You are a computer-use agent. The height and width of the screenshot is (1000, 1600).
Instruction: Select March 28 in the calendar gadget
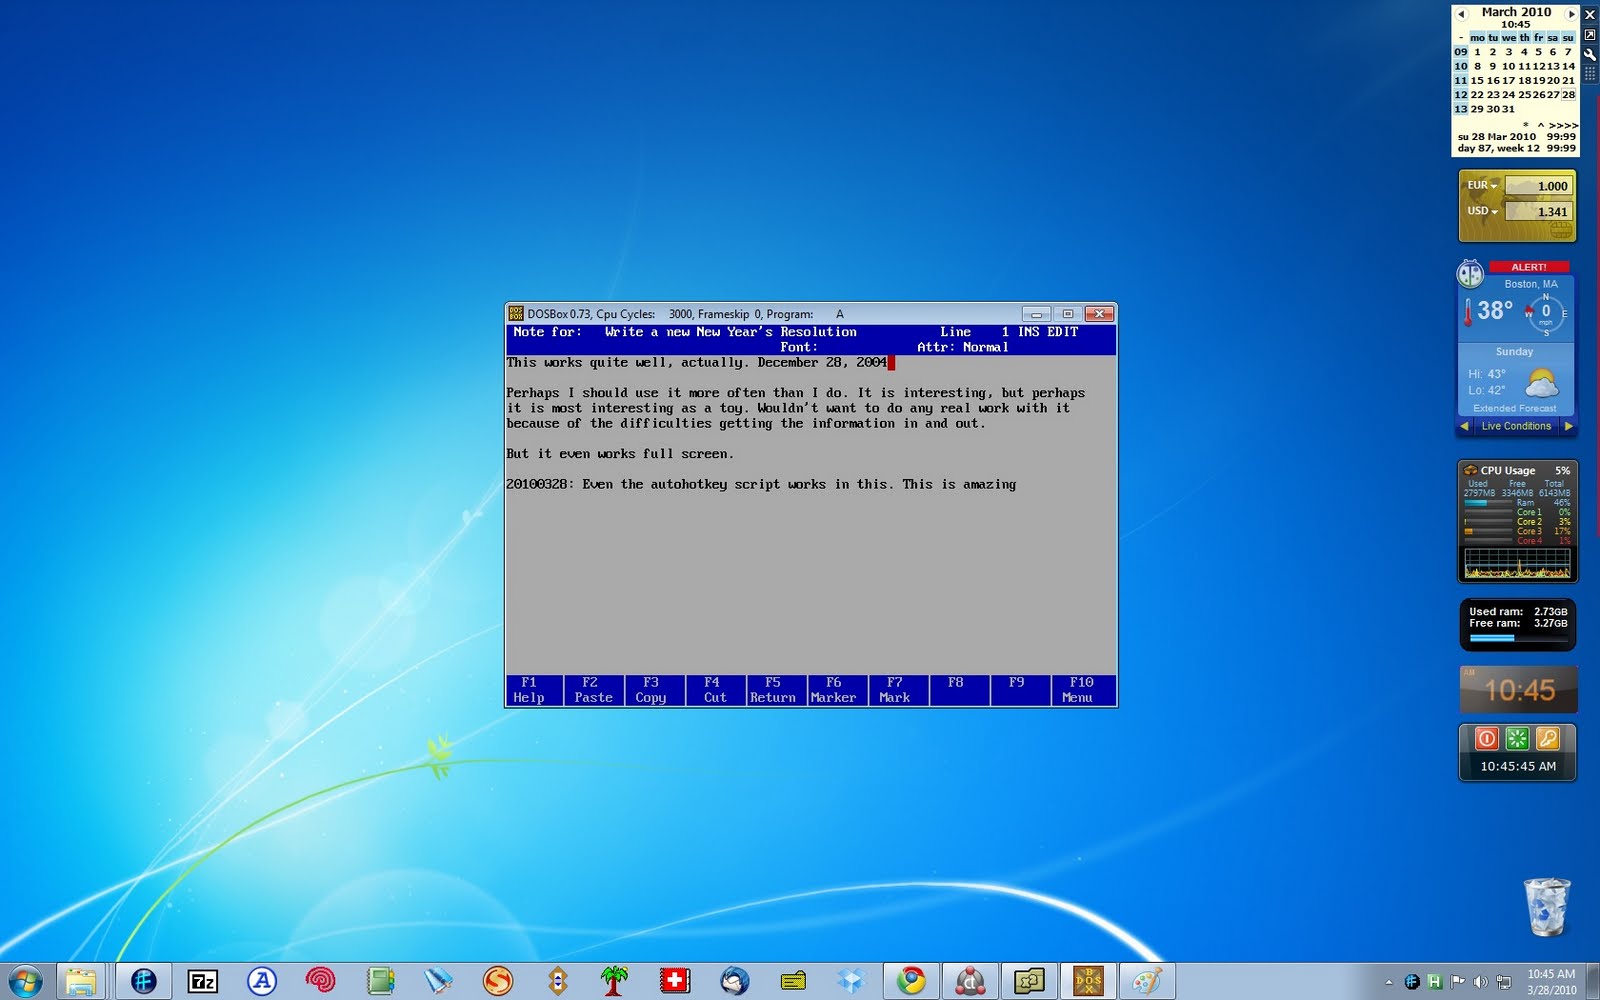1568,95
